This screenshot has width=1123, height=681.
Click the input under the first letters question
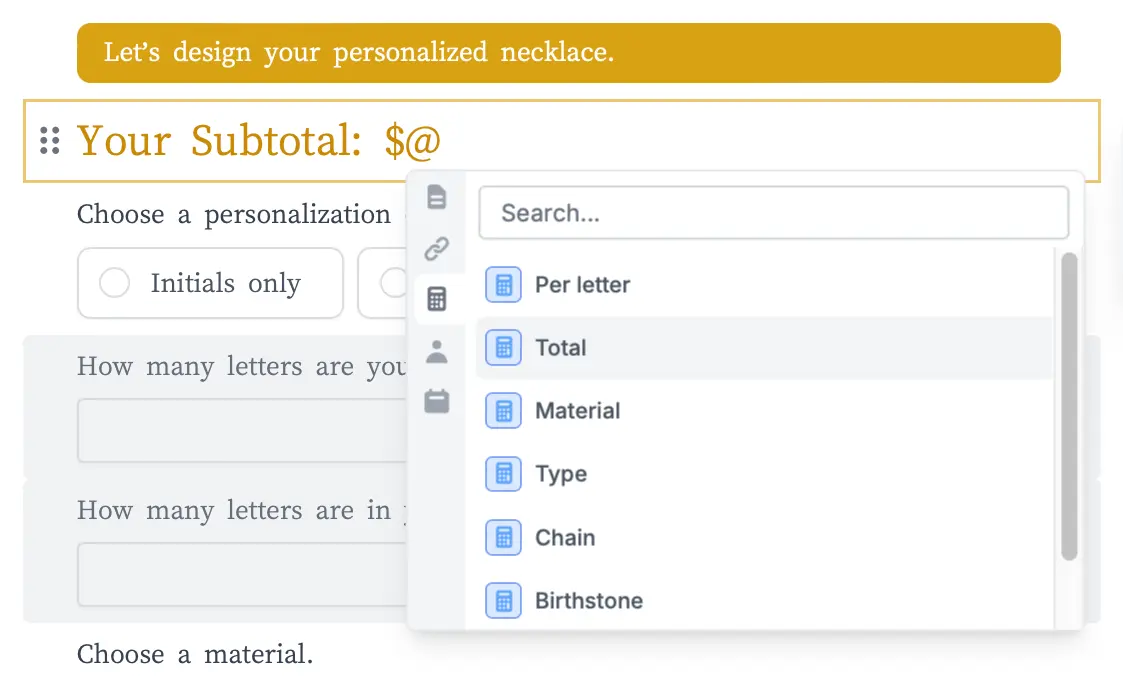point(242,430)
